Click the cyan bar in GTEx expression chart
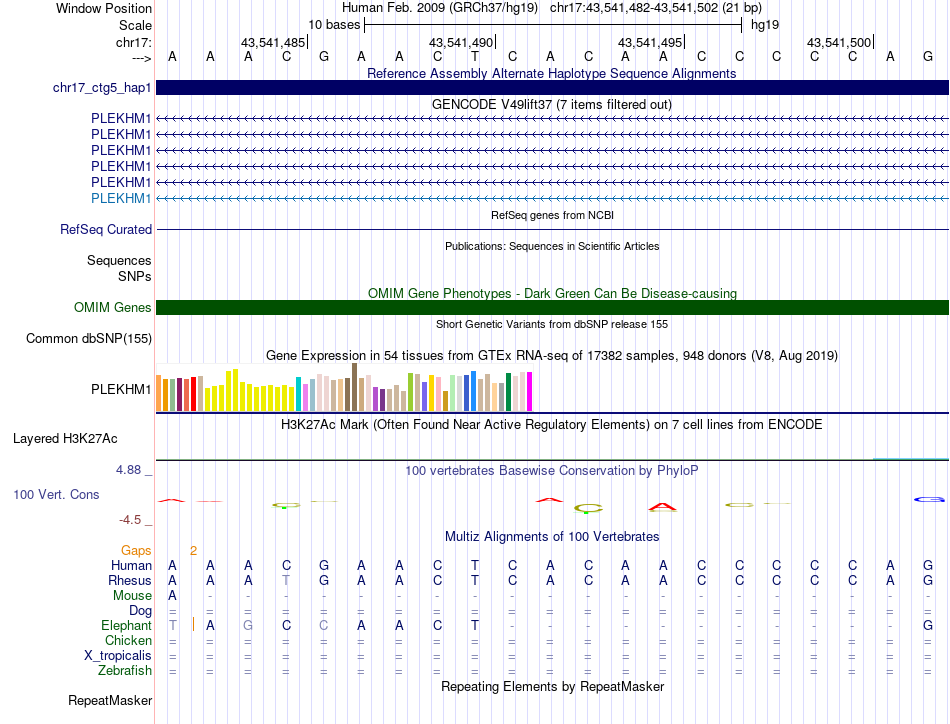This screenshot has width=950, height=724. 298,394
